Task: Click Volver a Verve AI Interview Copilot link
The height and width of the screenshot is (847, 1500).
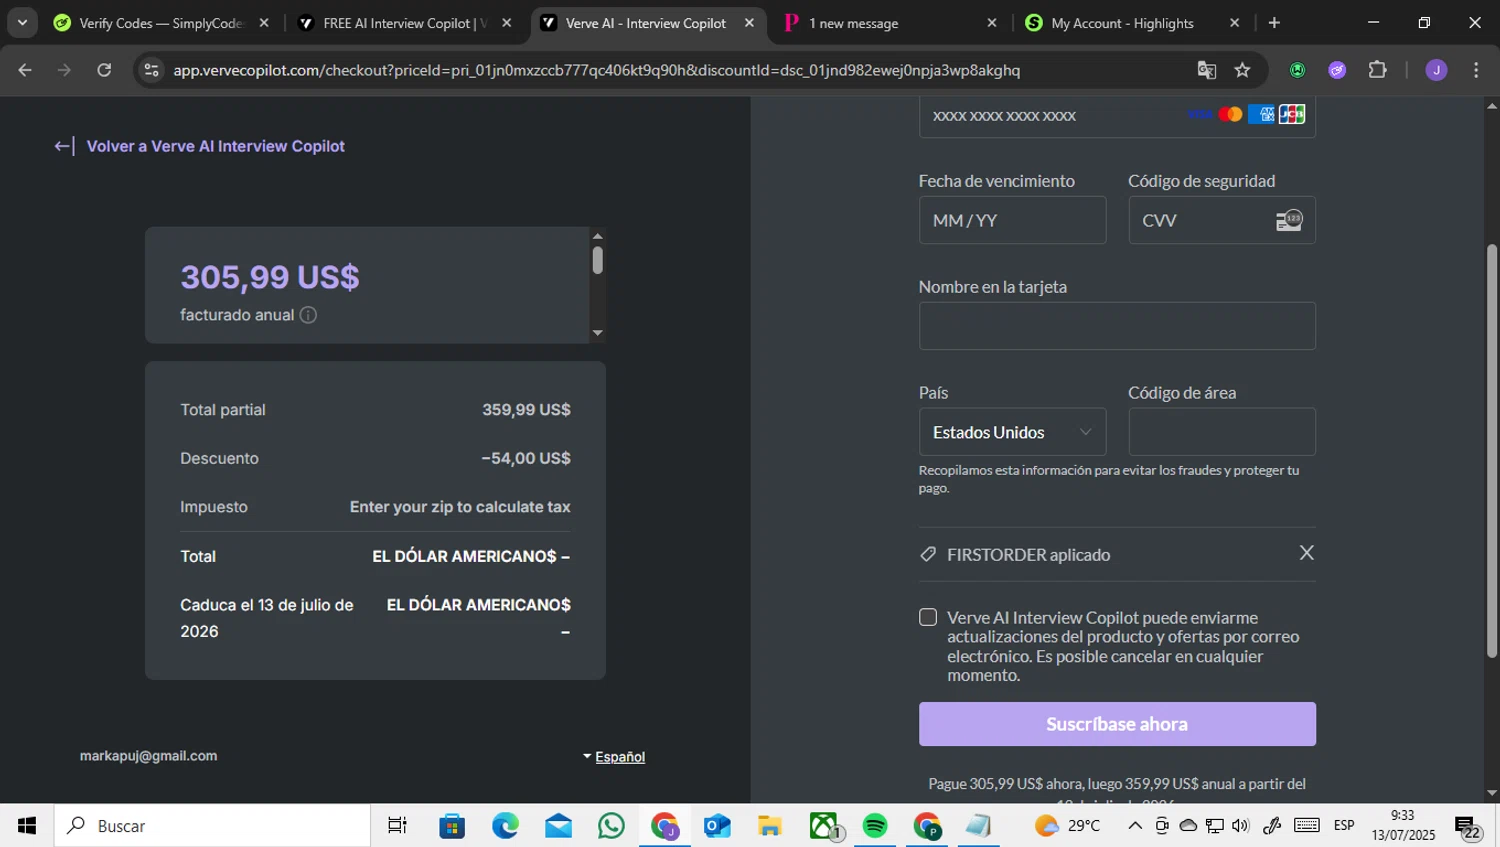Action: [215, 146]
